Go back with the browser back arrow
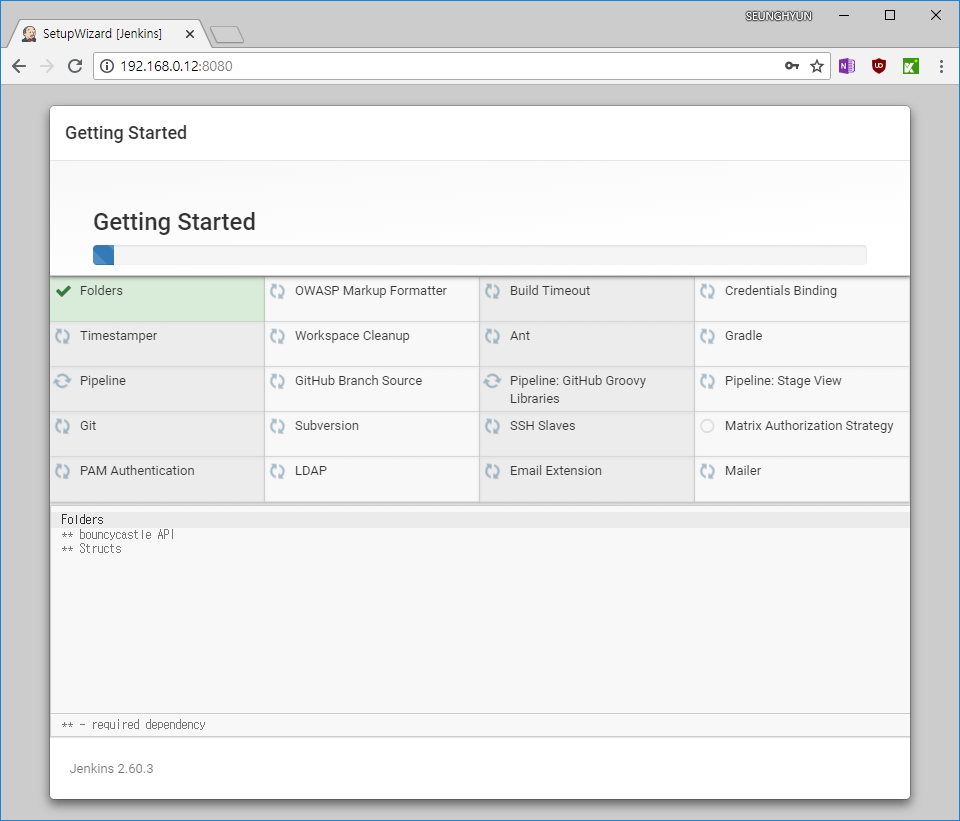960x821 pixels. [x=19, y=66]
